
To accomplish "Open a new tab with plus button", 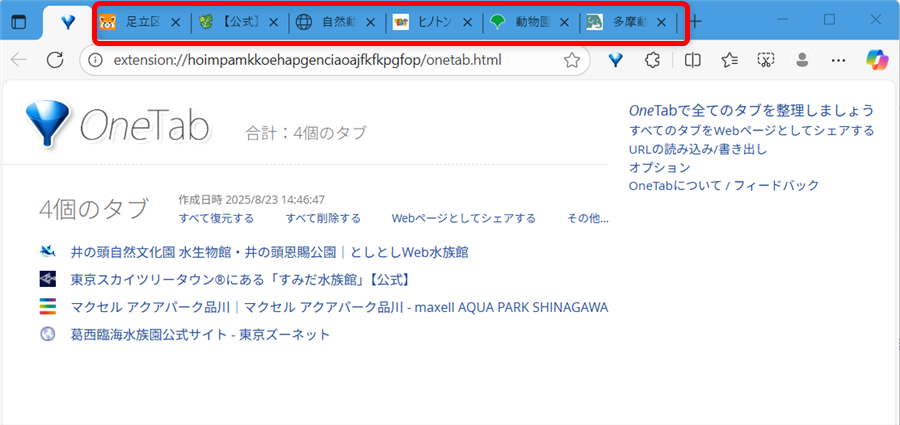I will pos(696,22).
